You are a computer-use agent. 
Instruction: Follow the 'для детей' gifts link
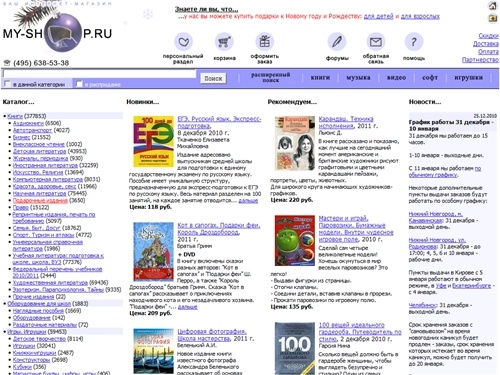pyautogui.click(x=378, y=16)
